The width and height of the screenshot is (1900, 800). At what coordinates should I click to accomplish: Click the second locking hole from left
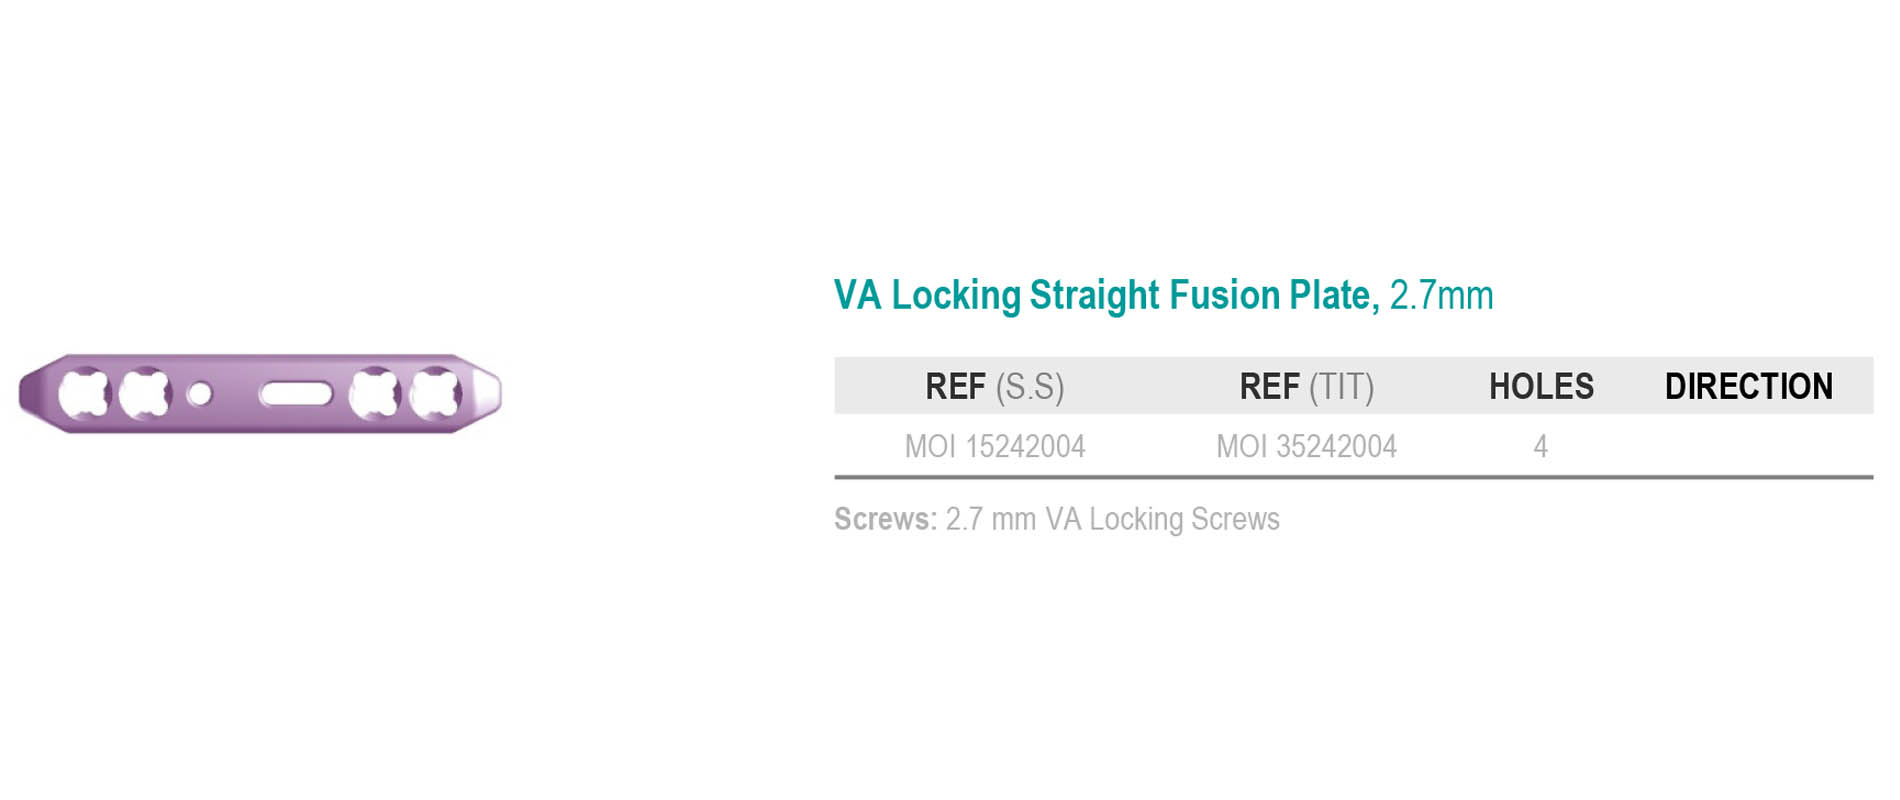pyautogui.click(x=145, y=393)
